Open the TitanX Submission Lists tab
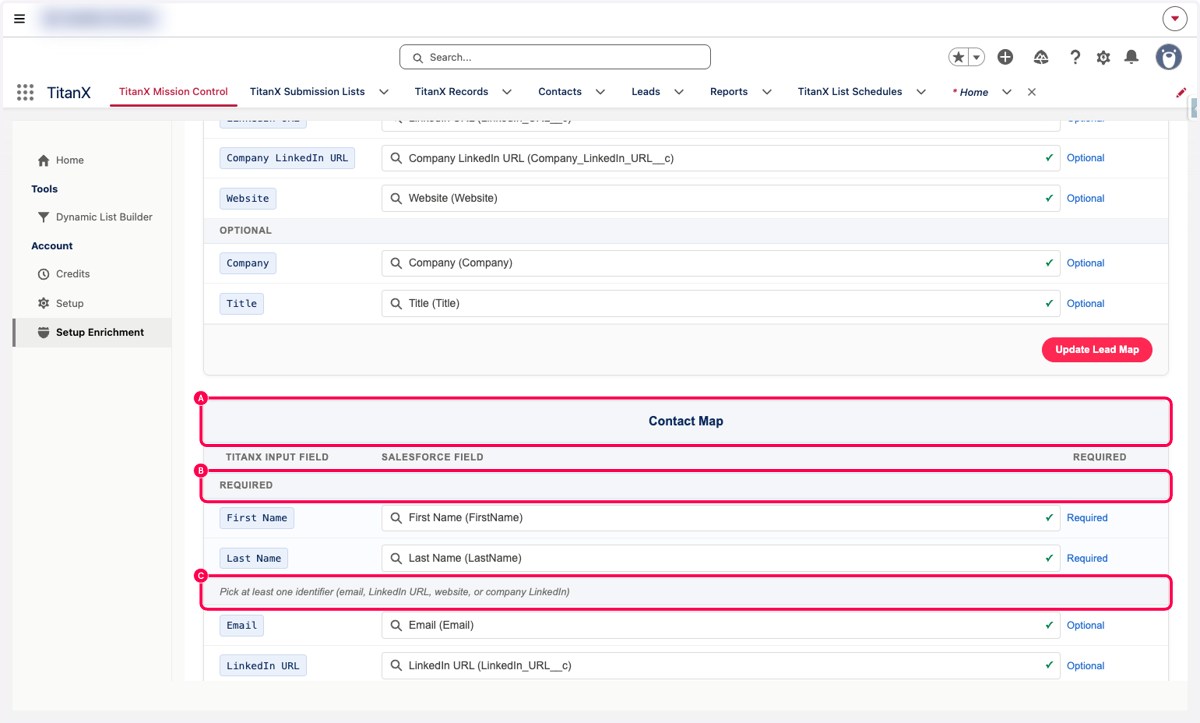Viewport: 1200px width, 723px height. coord(307,92)
